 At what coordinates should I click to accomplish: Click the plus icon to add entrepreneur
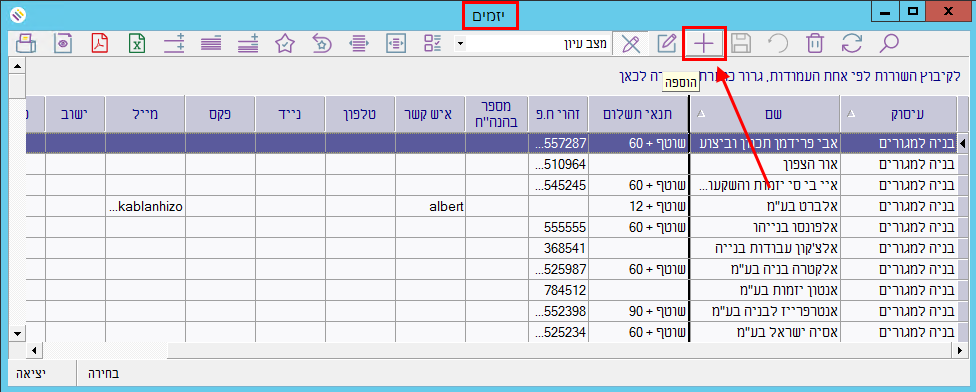click(704, 44)
